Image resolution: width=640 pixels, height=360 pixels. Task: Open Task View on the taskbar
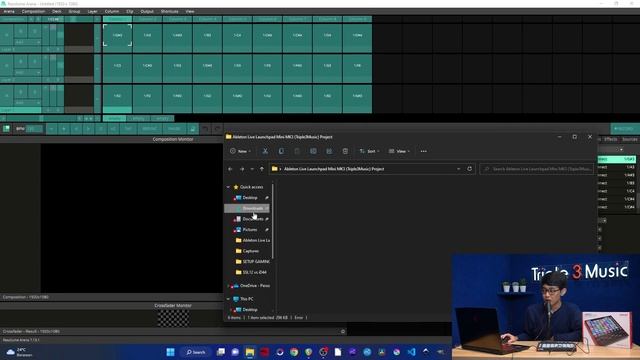[221, 352]
